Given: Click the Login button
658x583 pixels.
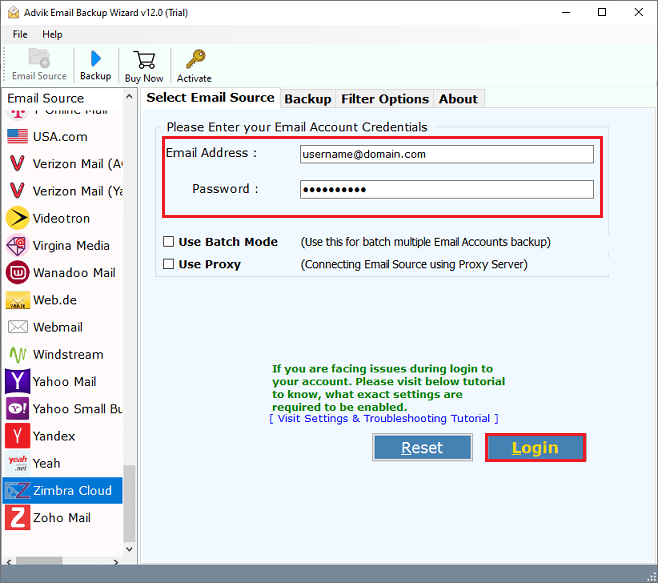Looking at the screenshot, I should (535, 447).
